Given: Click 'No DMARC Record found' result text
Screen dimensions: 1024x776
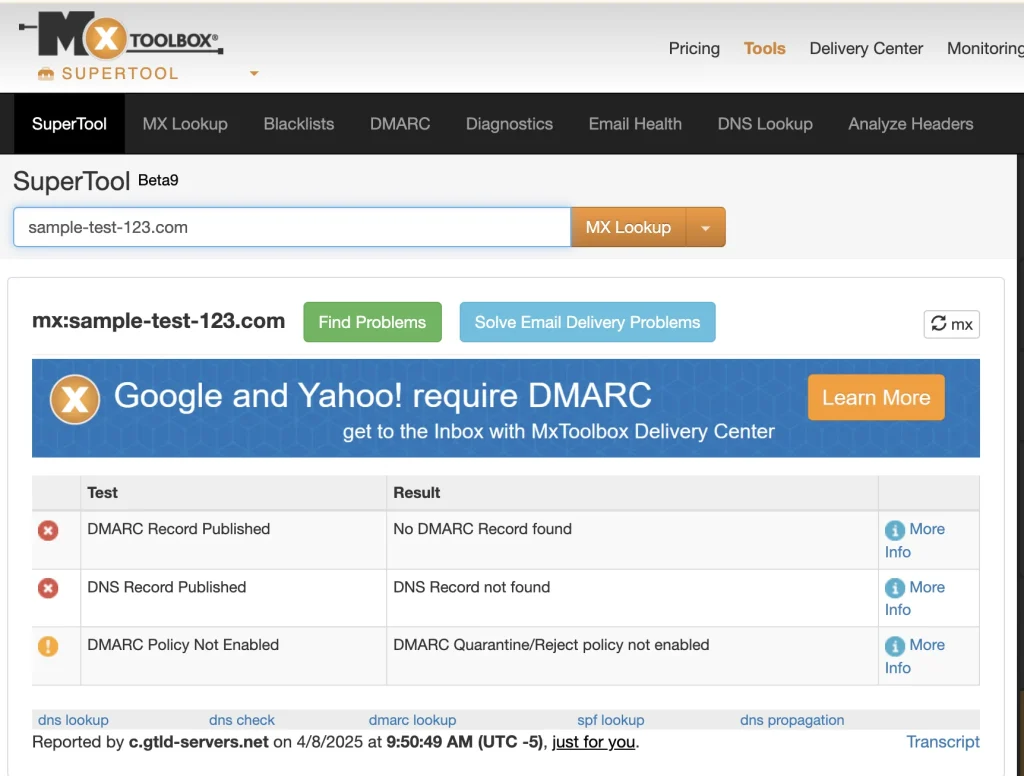Looking at the screenshot, I should tap(482, 528).
